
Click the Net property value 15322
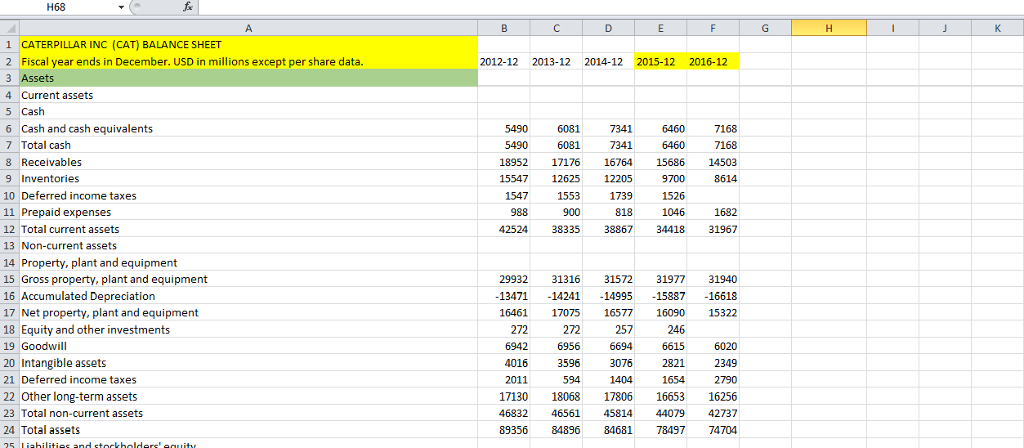coord(724,313)
